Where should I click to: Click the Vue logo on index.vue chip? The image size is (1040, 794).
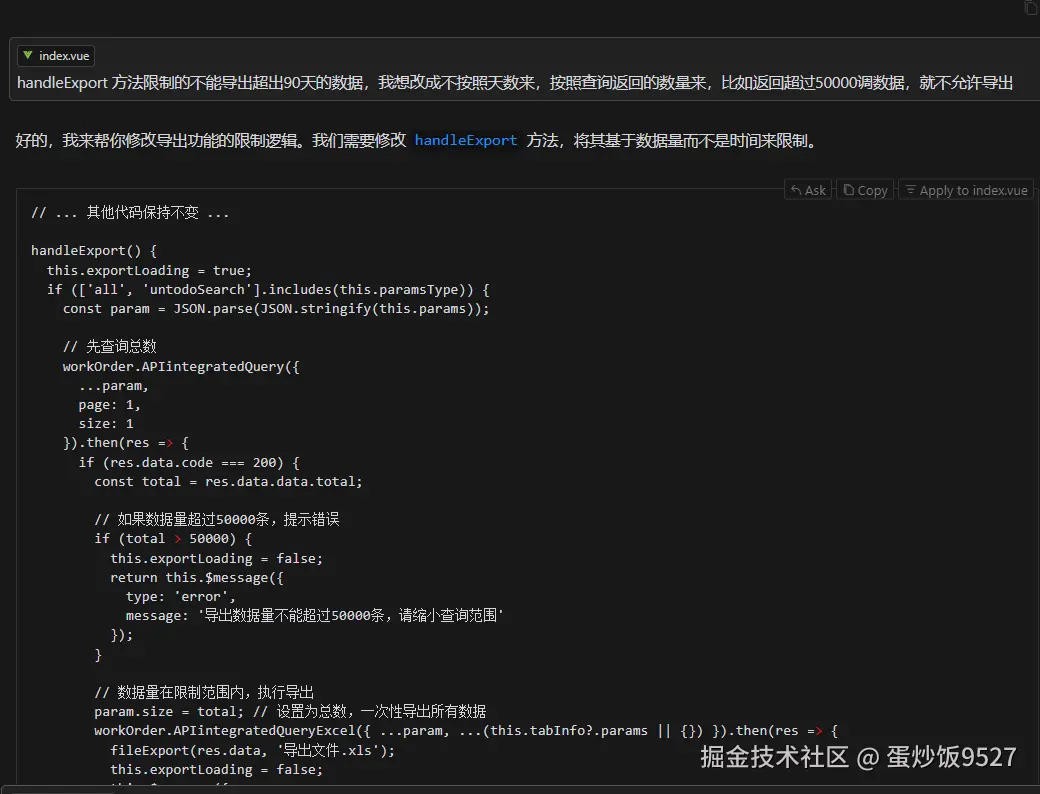click(28, 55)
